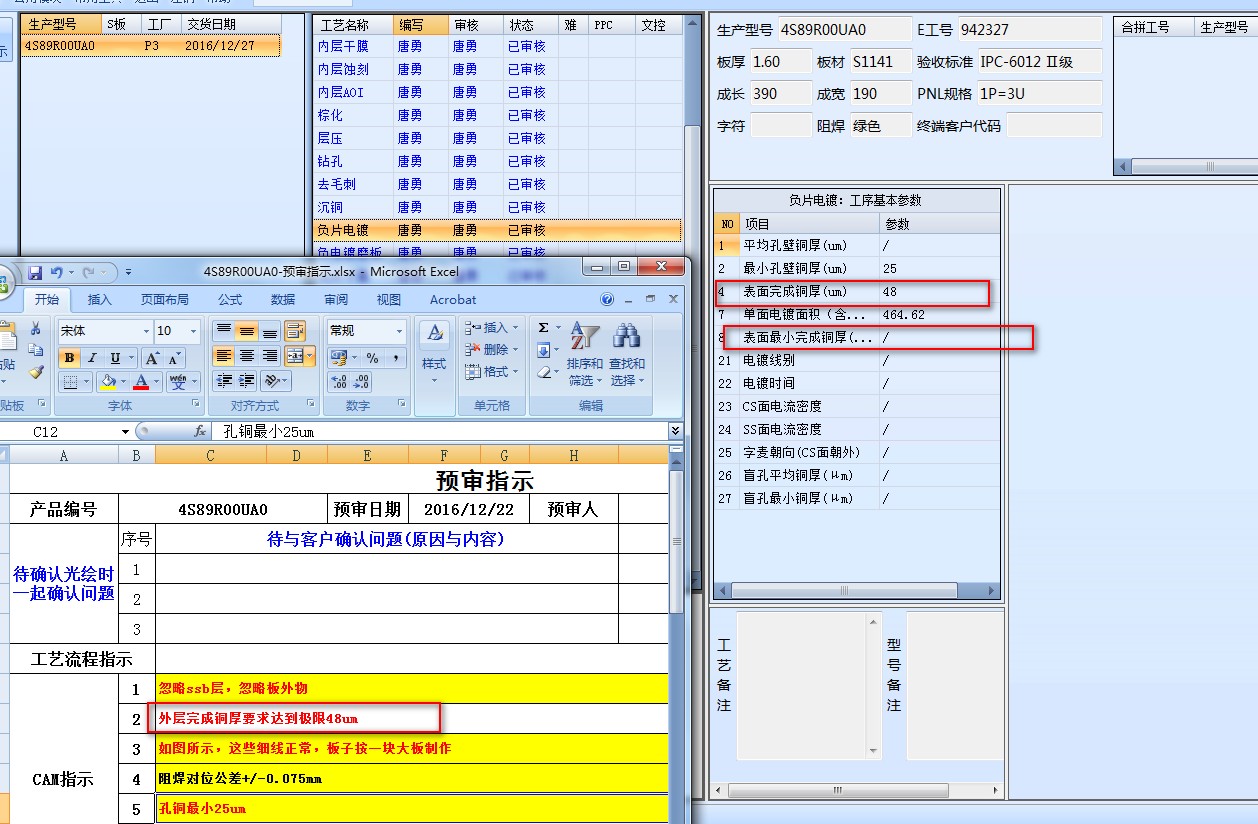Switch to 数据 ribbon tab

click(x=283, y=299)
